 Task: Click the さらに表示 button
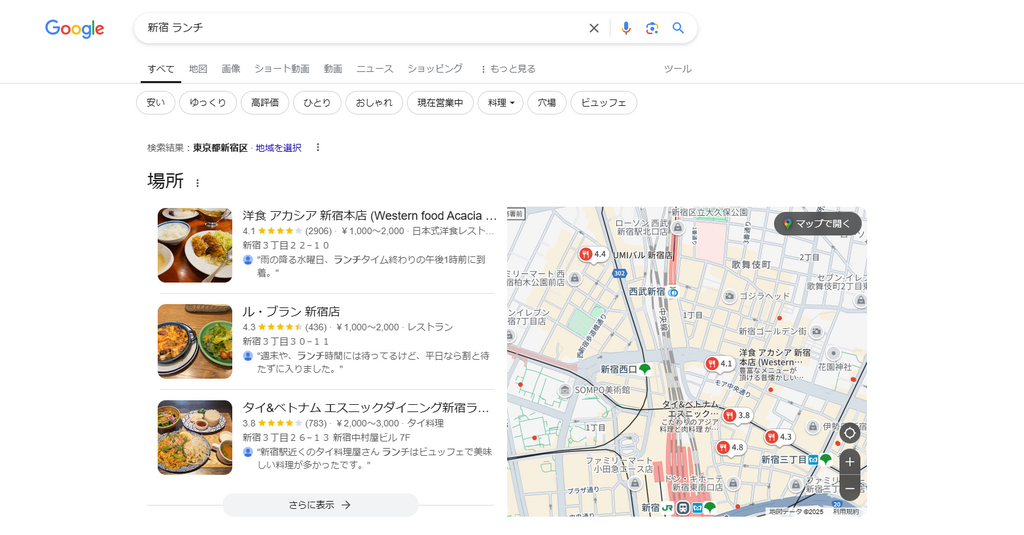coord(320,505)
